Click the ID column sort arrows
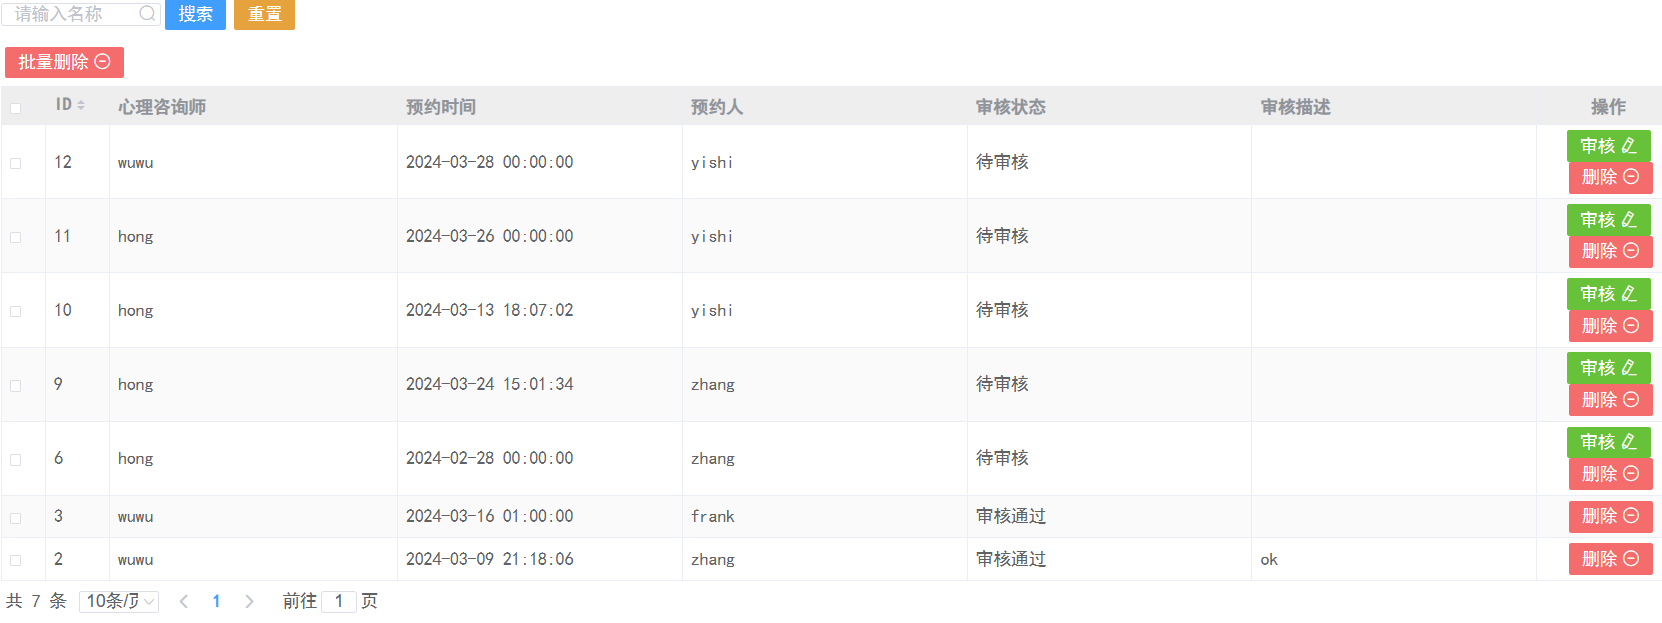The image size is (1662, 623). click(81, 105)
